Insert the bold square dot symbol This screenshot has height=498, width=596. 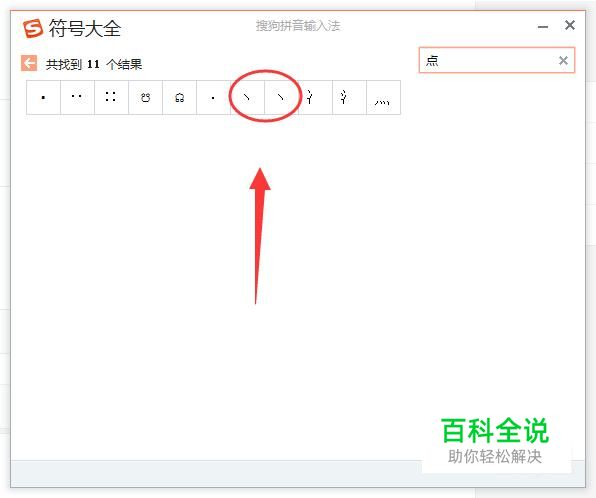click(x=43, y=97)
